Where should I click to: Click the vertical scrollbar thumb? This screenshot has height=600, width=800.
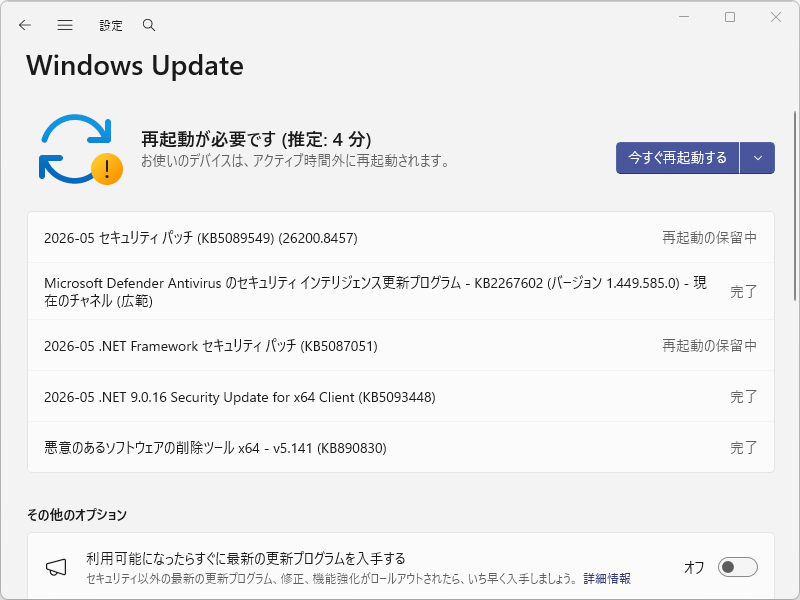[795, 205]
